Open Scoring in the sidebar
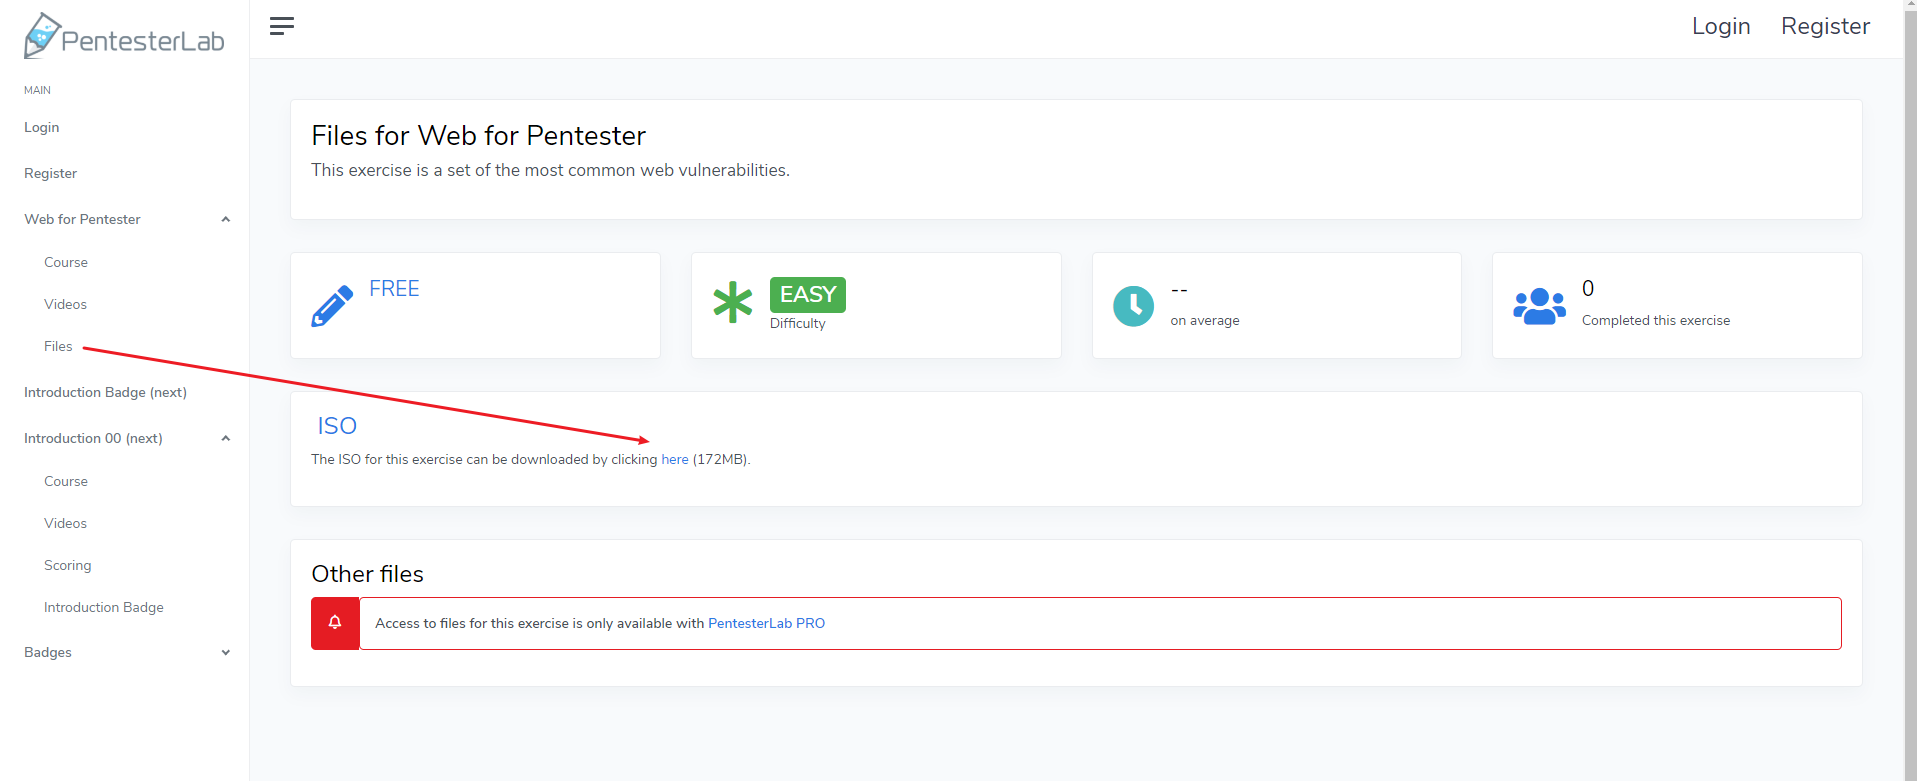1917x781 pixels. (68, 565)
